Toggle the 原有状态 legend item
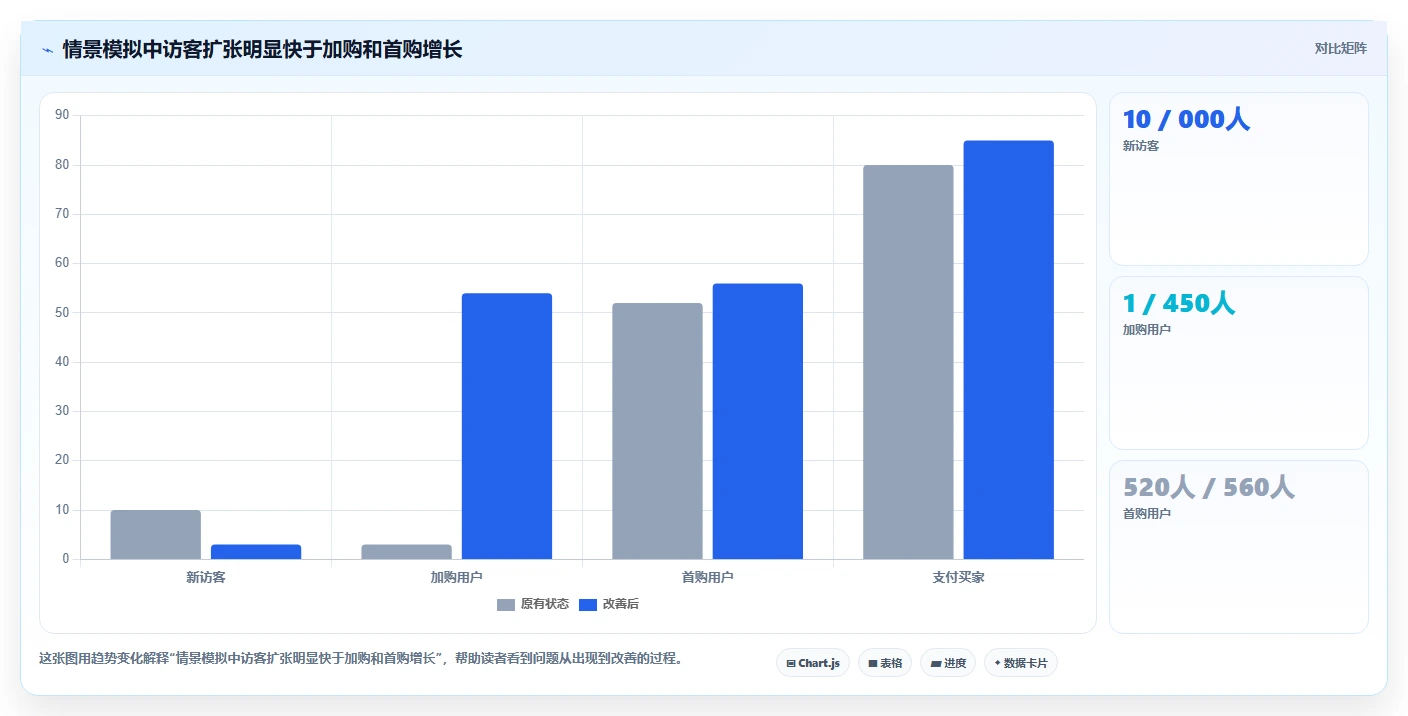 [532, 604]
